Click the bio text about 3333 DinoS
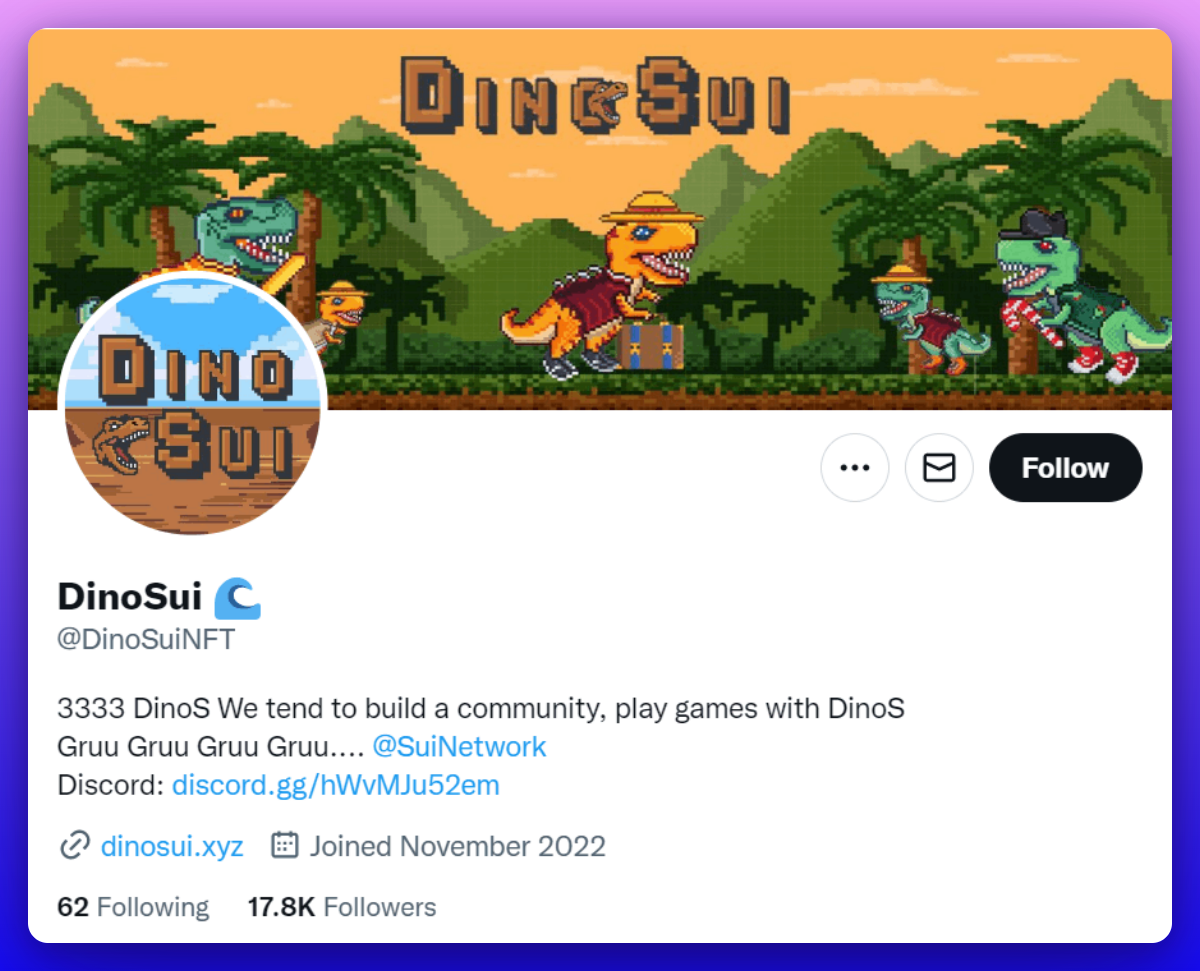 481,709
